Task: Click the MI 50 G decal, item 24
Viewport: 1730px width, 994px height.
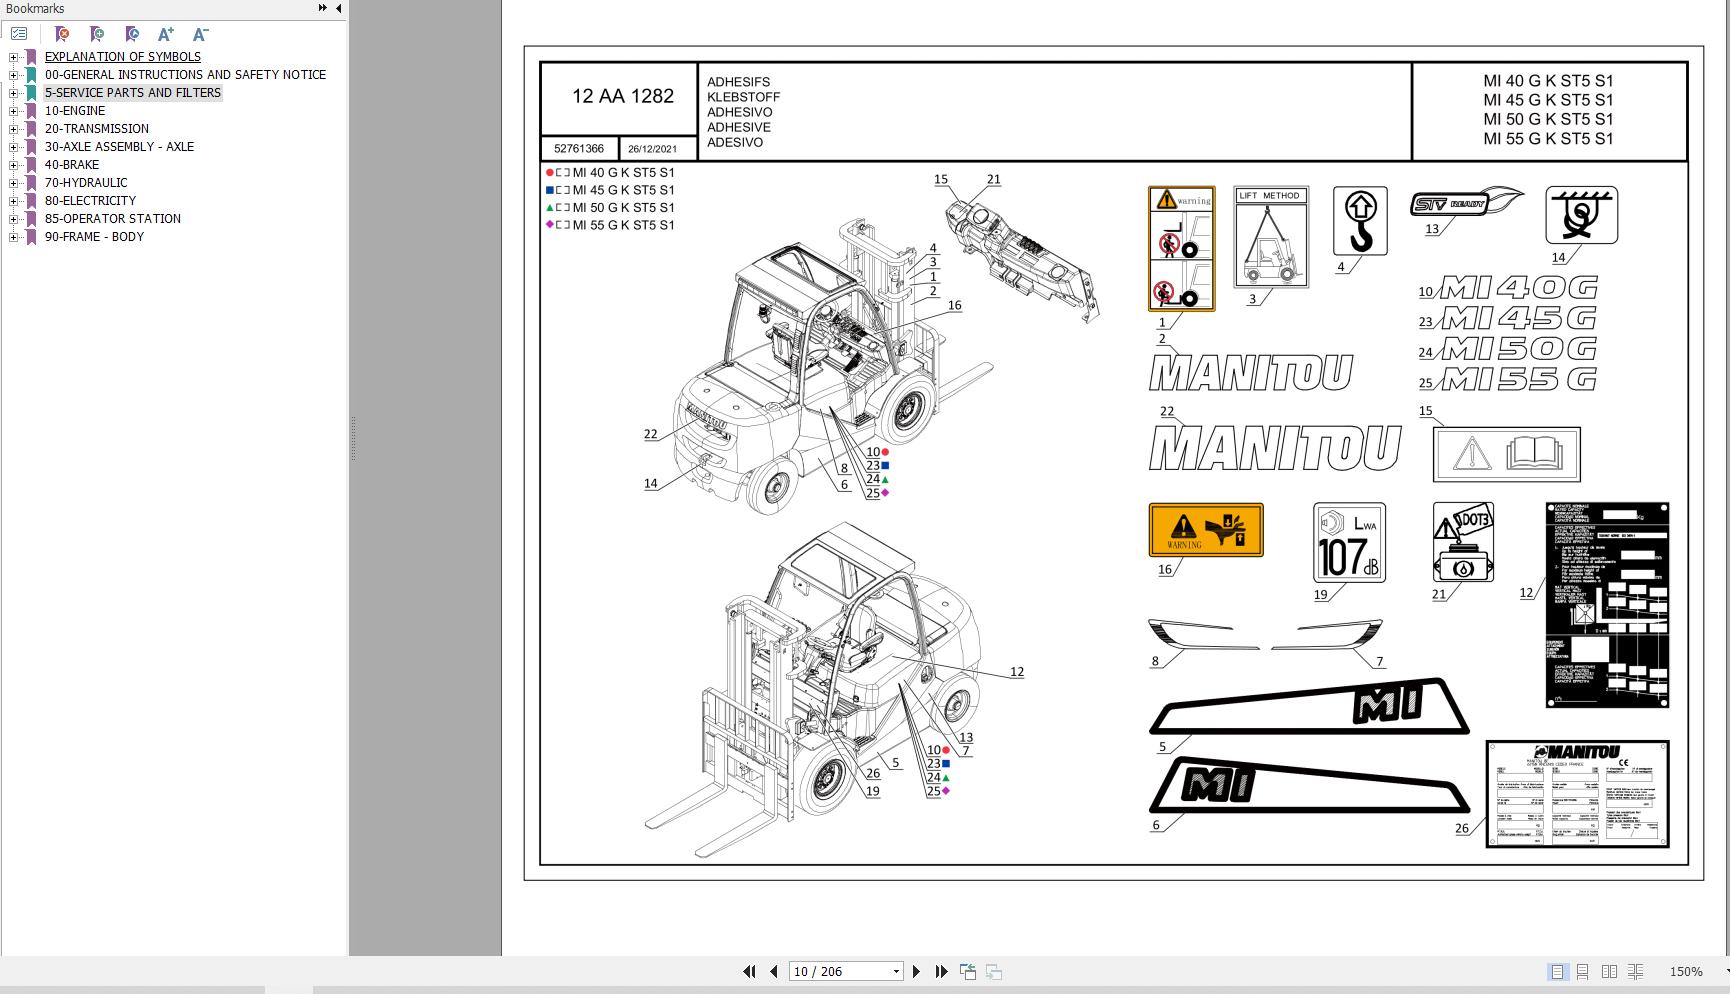Action: (1518, 349)
